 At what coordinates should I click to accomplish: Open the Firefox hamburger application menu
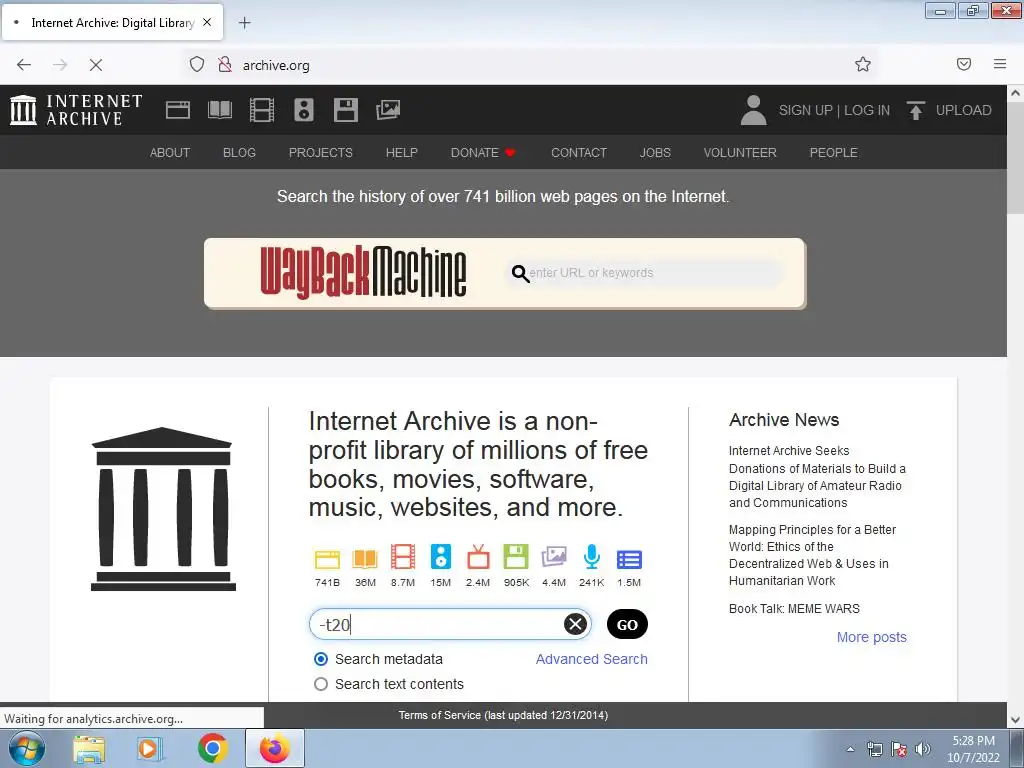tap(1000, 64)
